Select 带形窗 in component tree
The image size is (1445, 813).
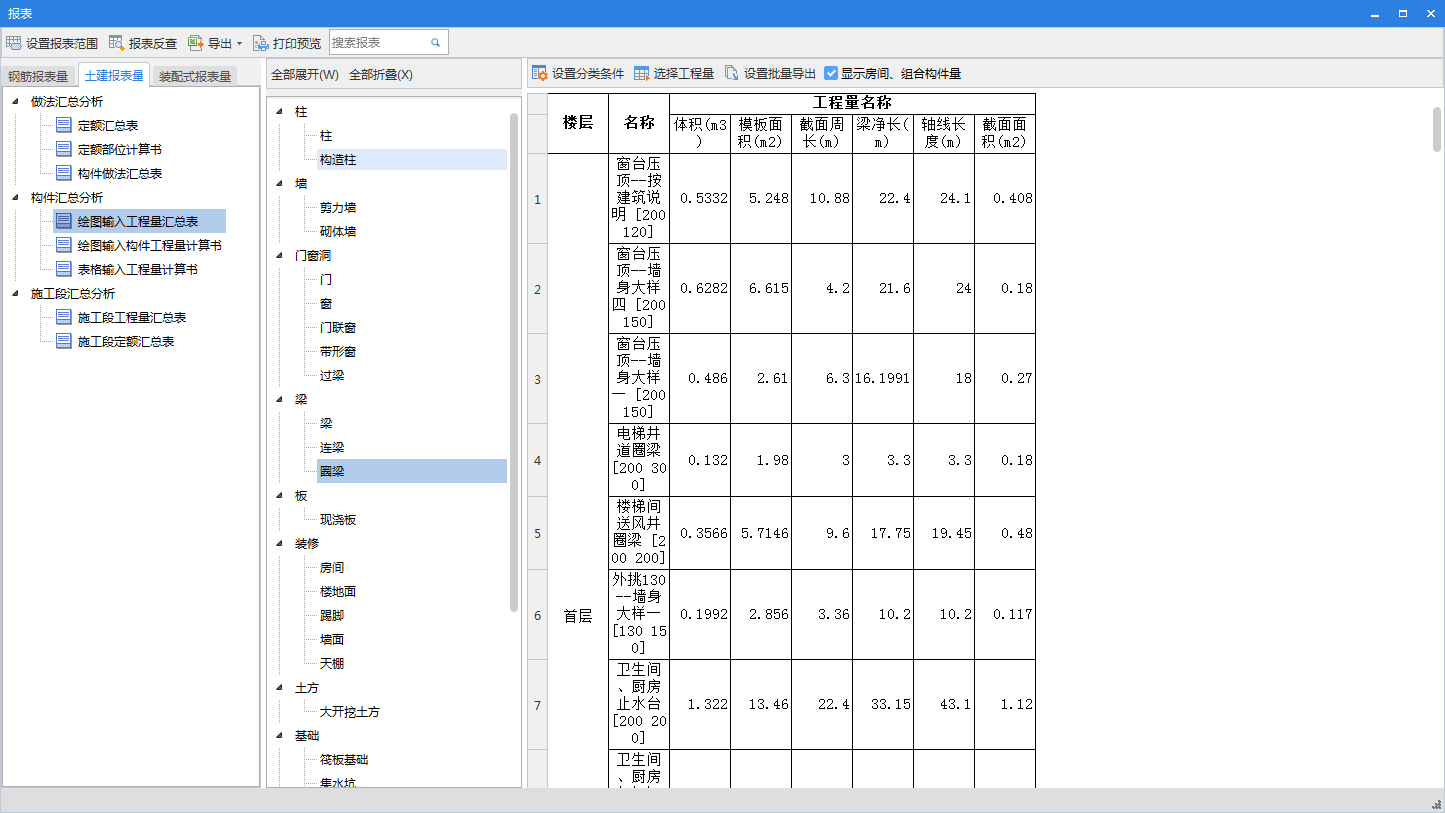tap(338, 351)
